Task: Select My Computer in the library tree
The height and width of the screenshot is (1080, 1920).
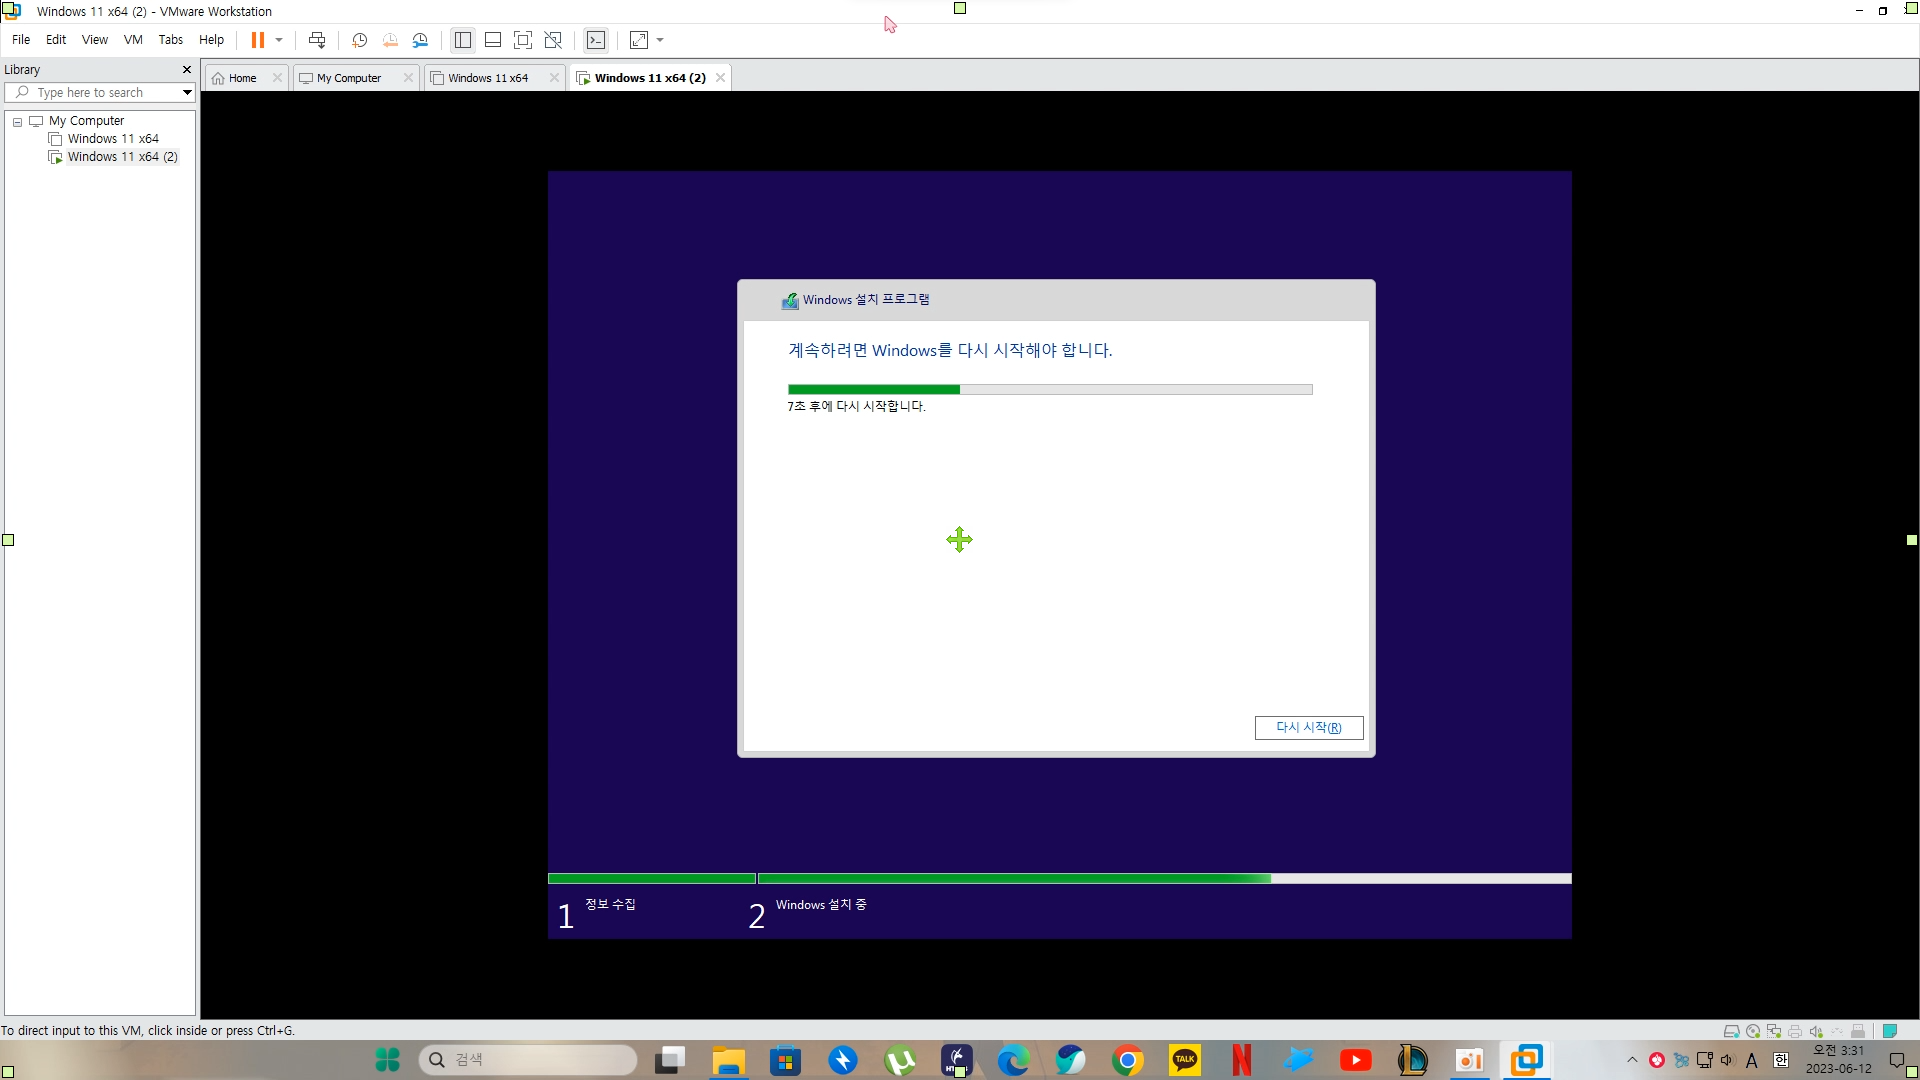Action: click(86, 121)
